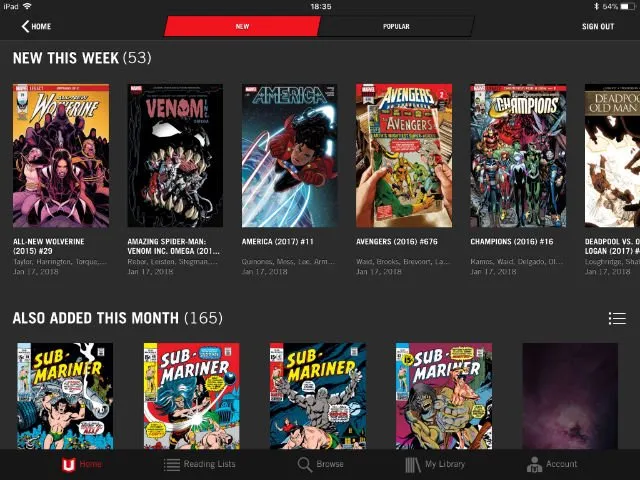Open My Library books icon
640x480 pixels.
412,465
